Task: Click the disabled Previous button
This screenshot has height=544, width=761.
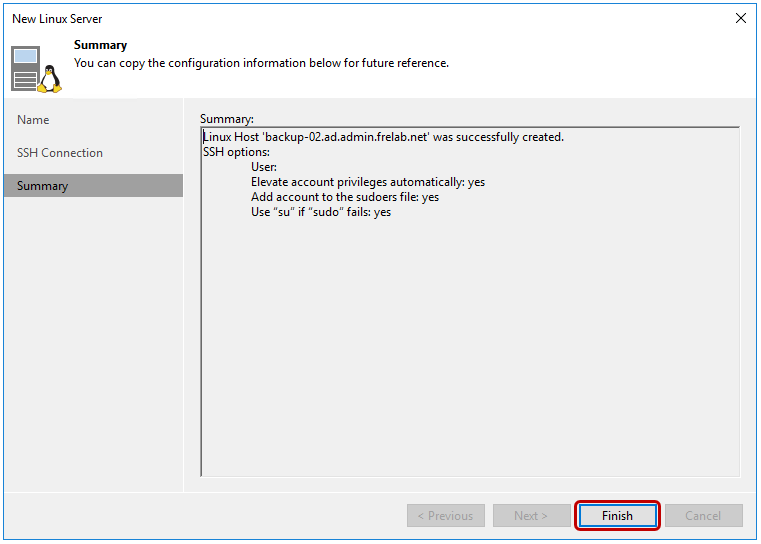Action: coord(446,515)
